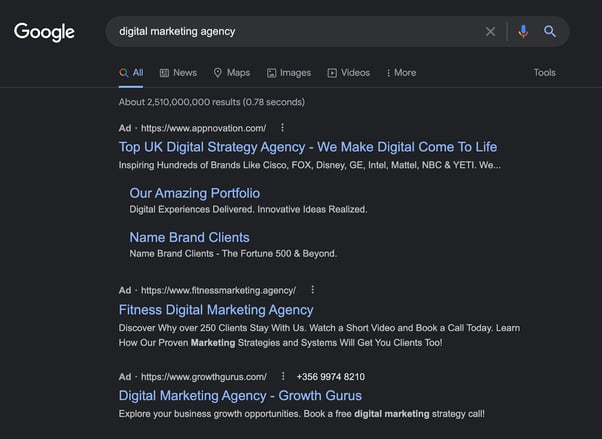Click the phone number +356 9974 8210

331,377
